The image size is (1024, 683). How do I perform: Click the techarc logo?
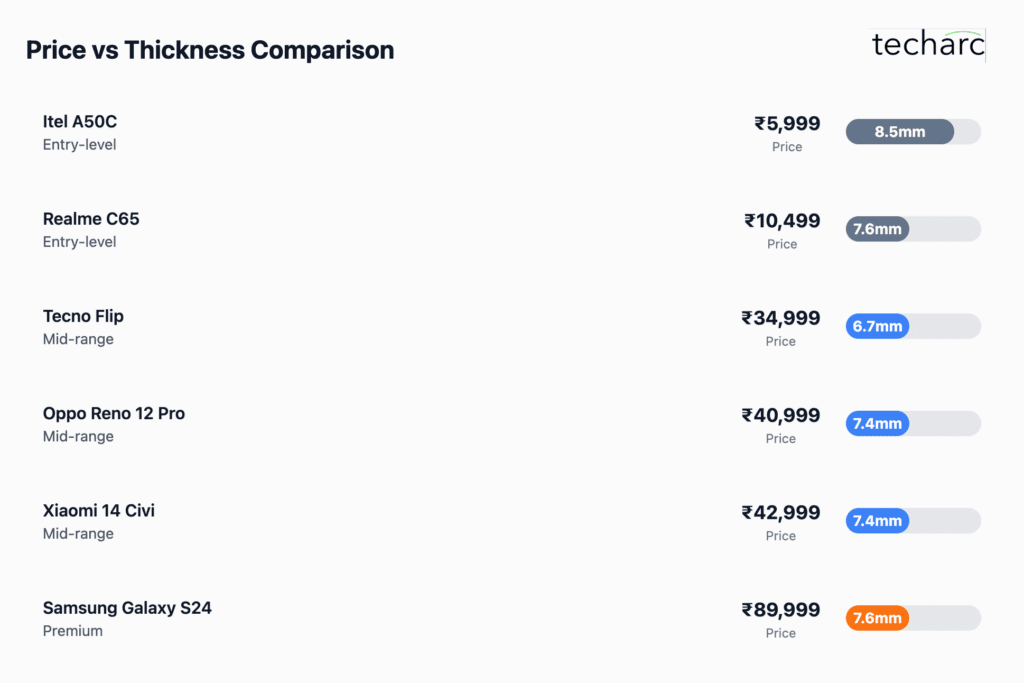pyautogui.click(x=928, y=44)
